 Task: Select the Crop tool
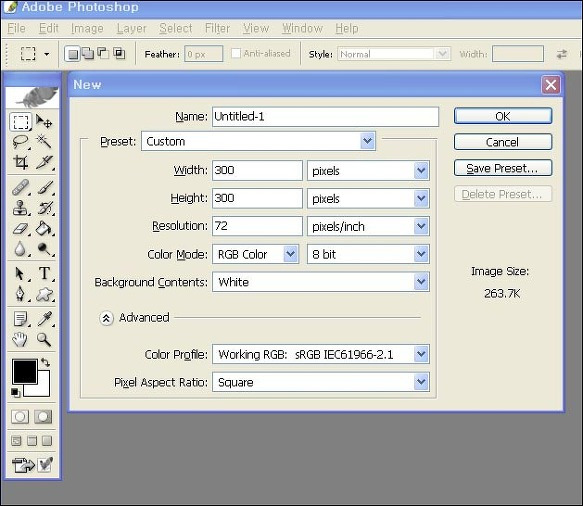20,162
